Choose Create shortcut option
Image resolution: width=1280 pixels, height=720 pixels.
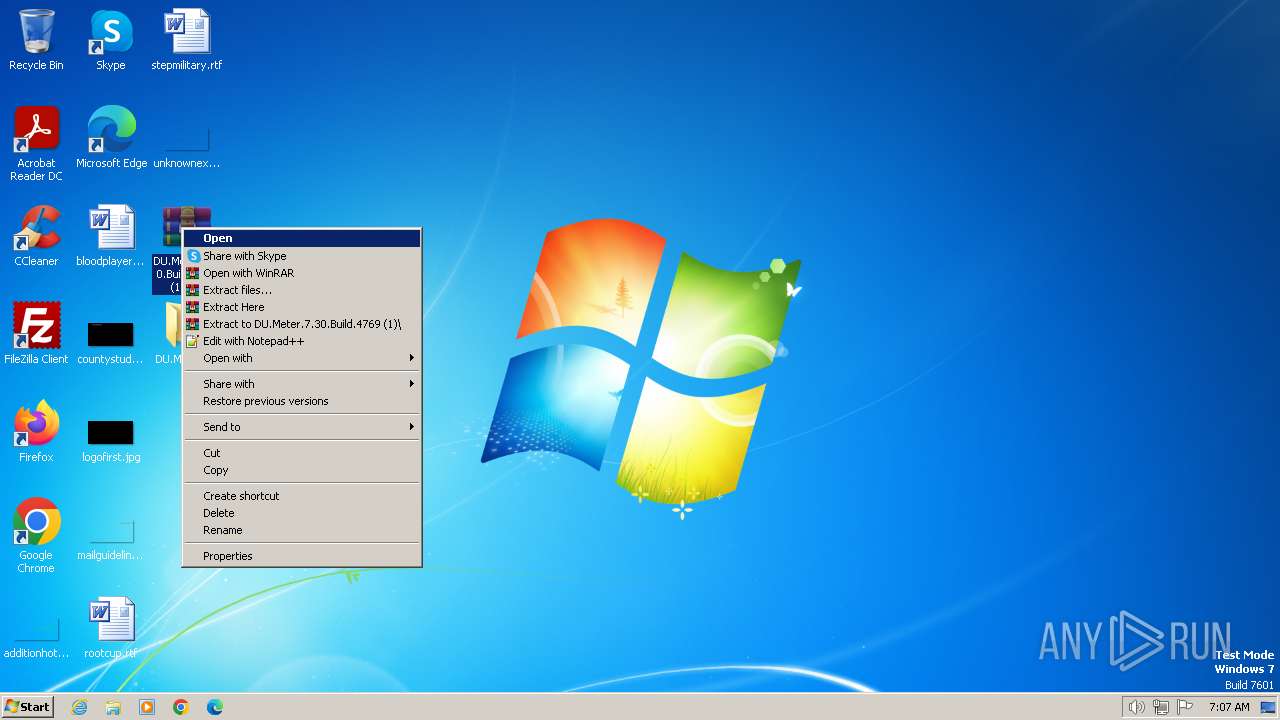point(302,496)
